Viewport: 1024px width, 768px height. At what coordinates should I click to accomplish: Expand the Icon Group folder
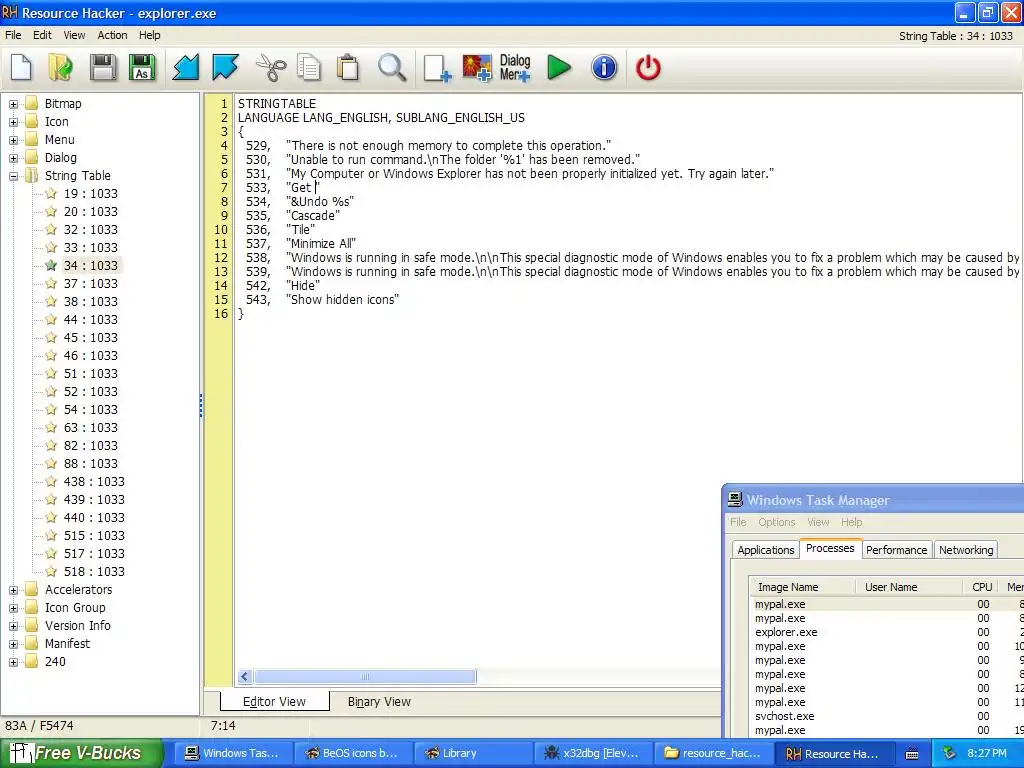tap(13, 608)
